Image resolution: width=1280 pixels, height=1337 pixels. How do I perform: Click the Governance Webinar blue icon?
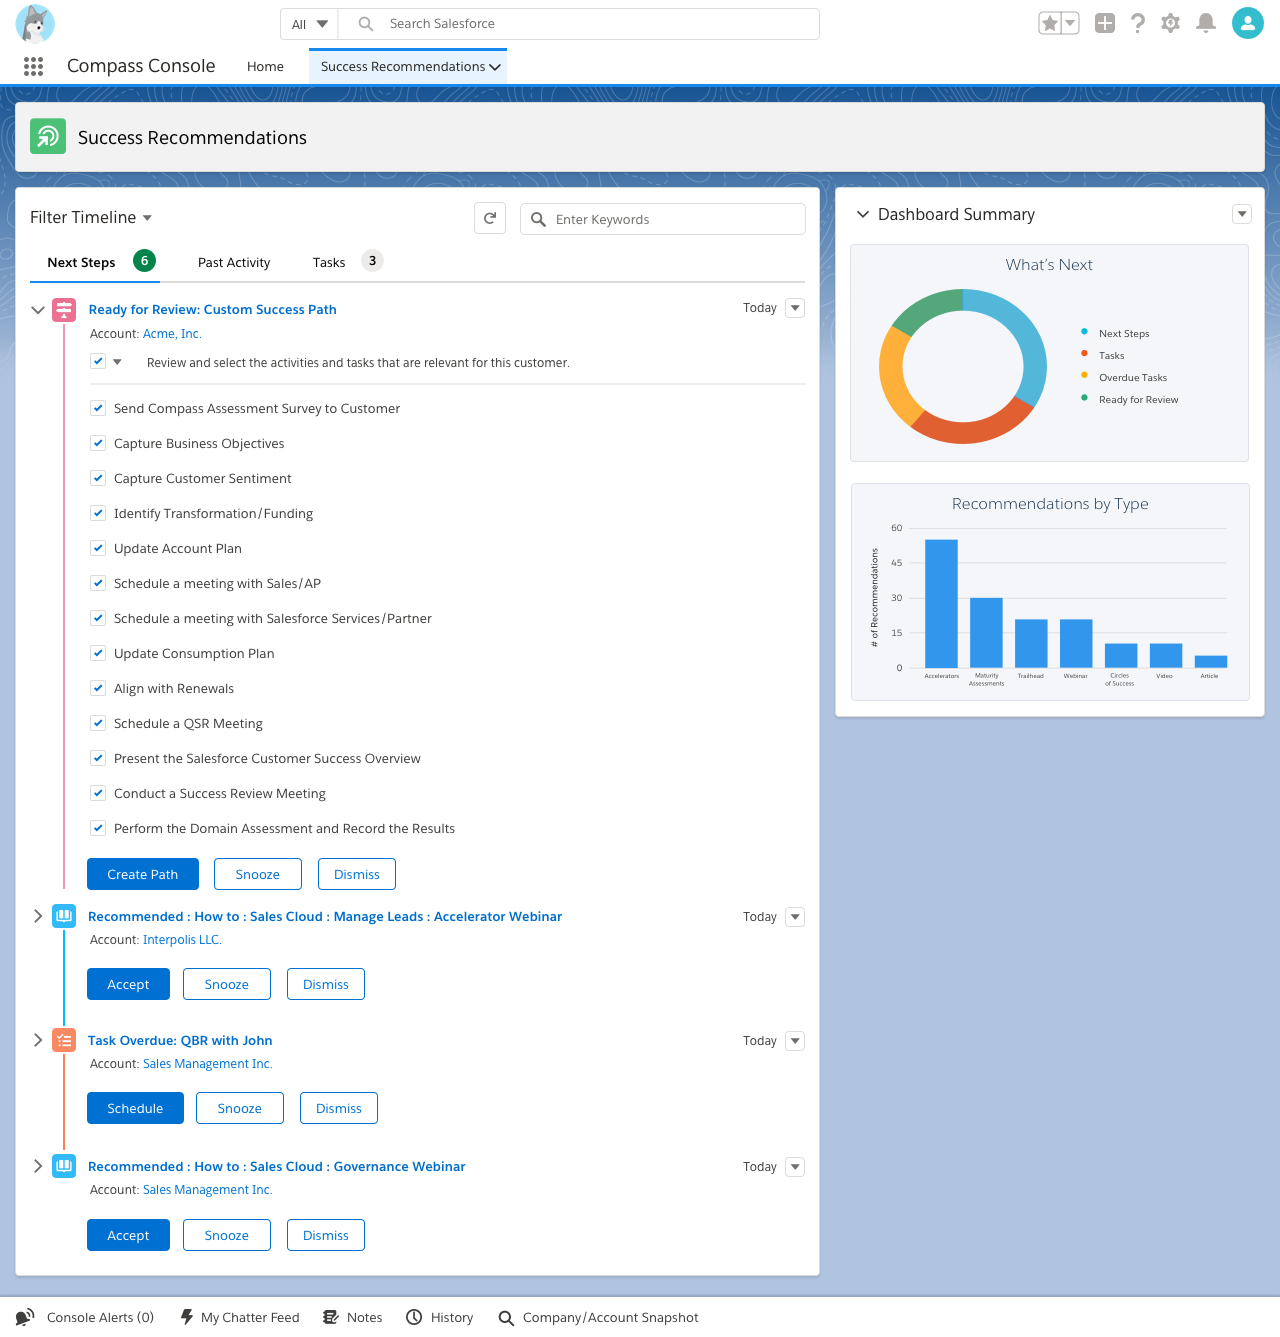[x=64, y=1166]
